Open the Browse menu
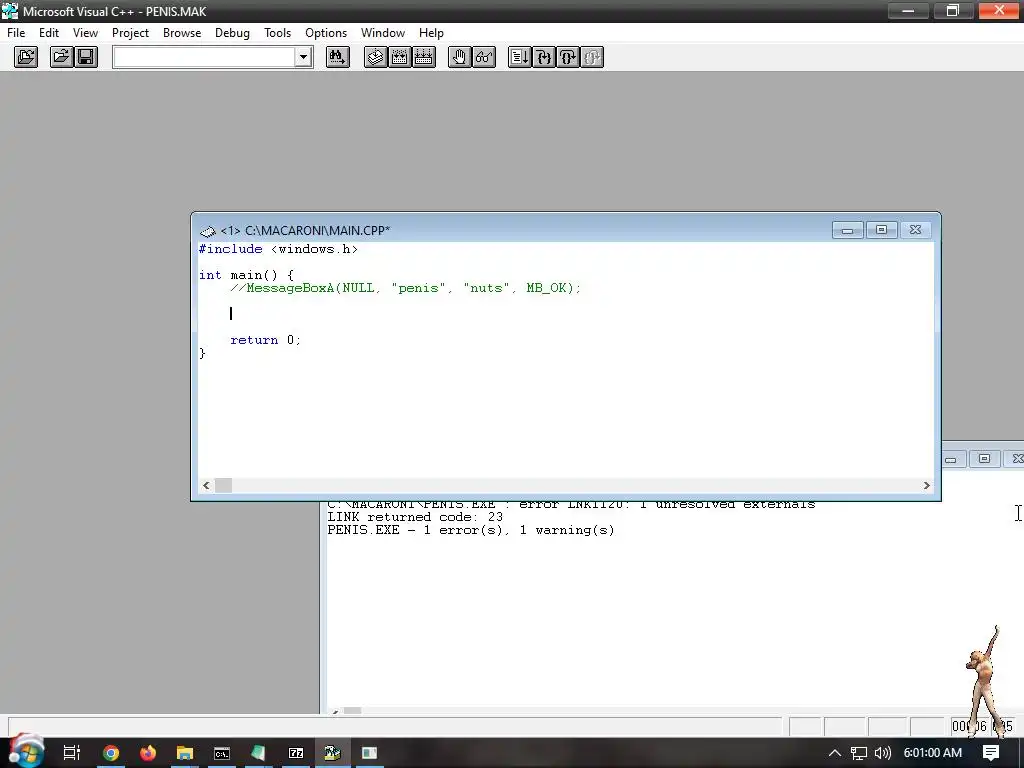The image size is (1024, 768). click(182, 33)
